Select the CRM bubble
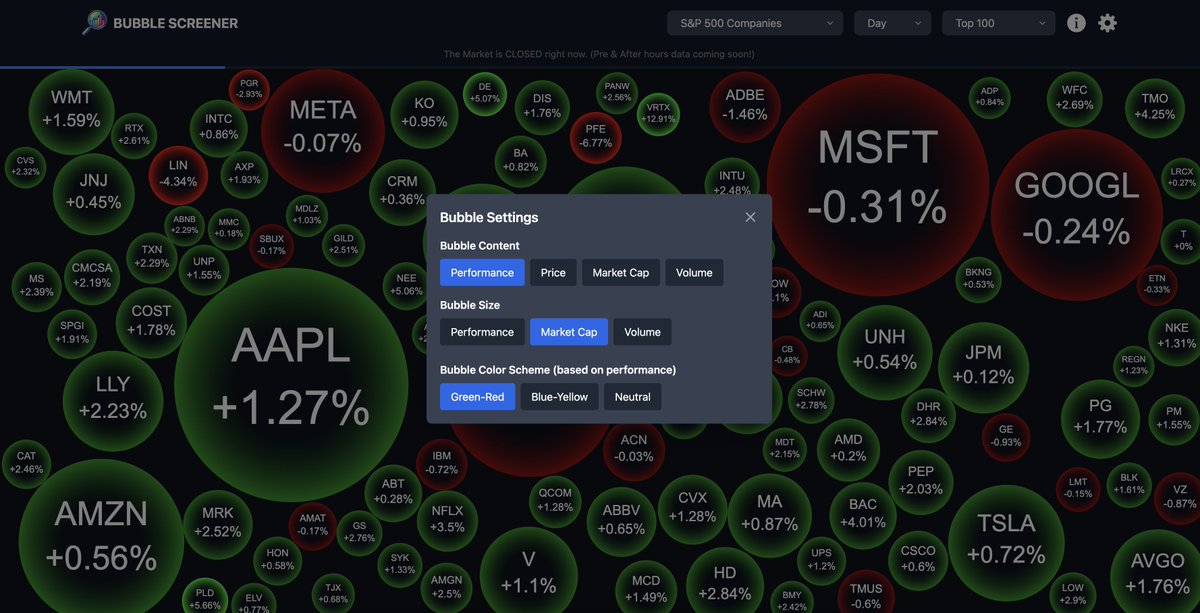Viewport: 1200px width, 613px height. pyautogui.click(x=402, y=190)
